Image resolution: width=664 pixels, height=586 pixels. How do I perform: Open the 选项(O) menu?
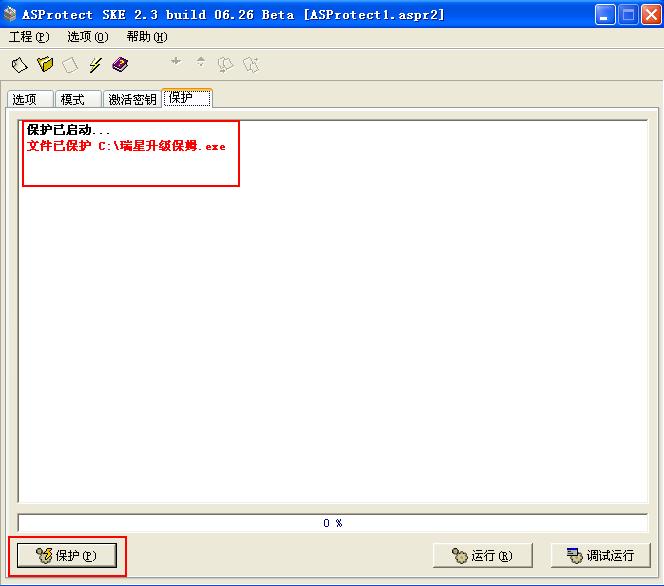88,37
